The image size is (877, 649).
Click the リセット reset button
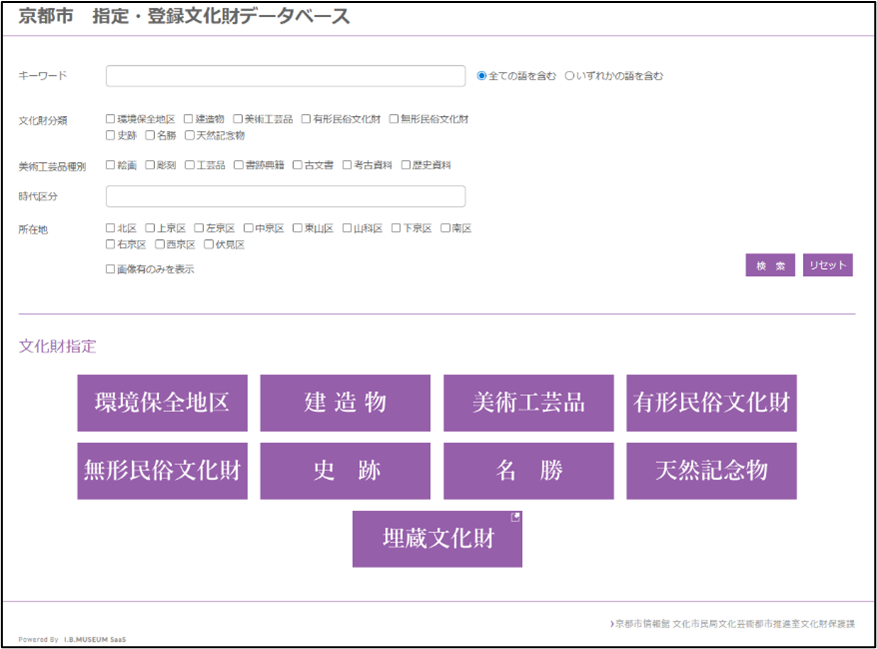click(827, 265)
